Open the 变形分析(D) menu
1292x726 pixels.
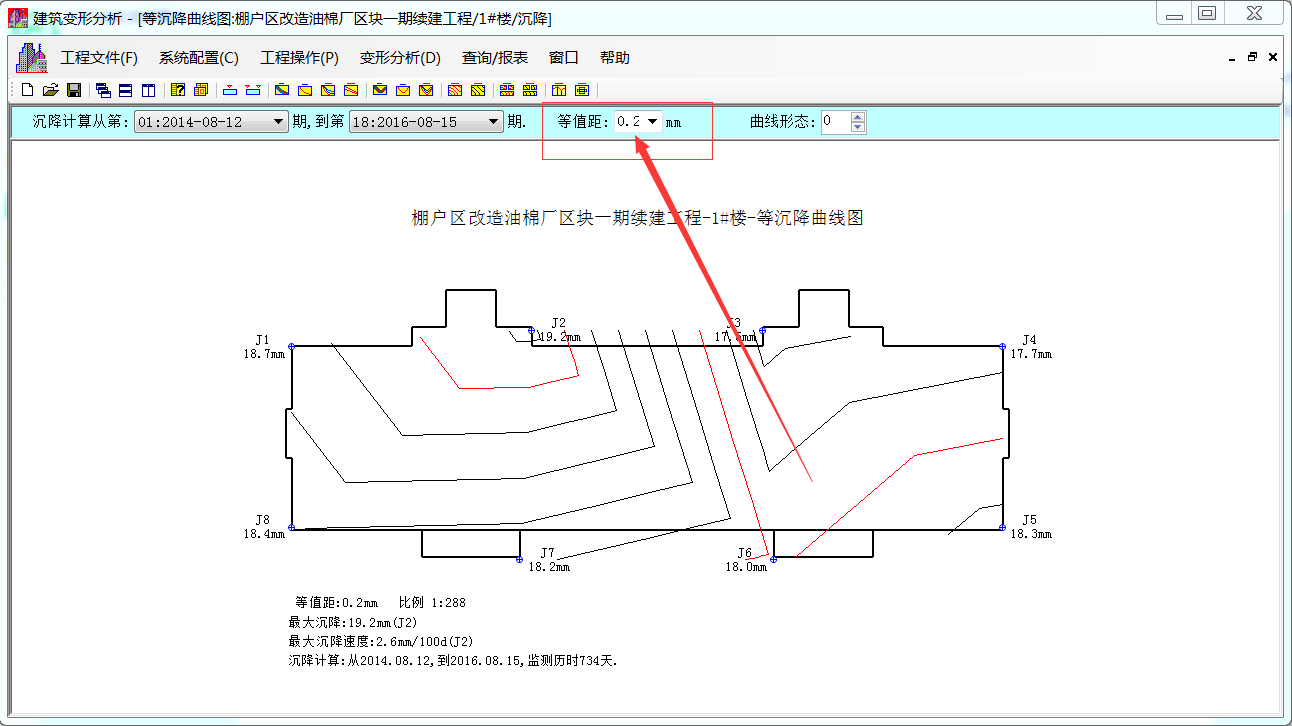coord(400,58)
